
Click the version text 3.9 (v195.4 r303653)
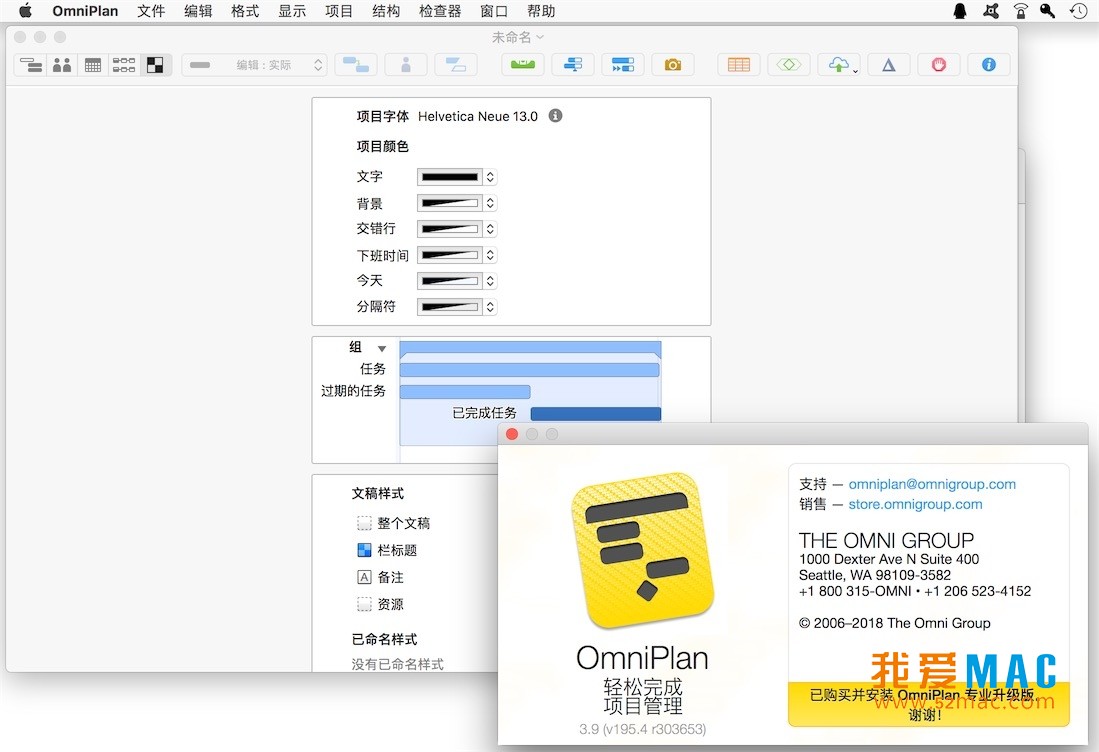[642, 729]
